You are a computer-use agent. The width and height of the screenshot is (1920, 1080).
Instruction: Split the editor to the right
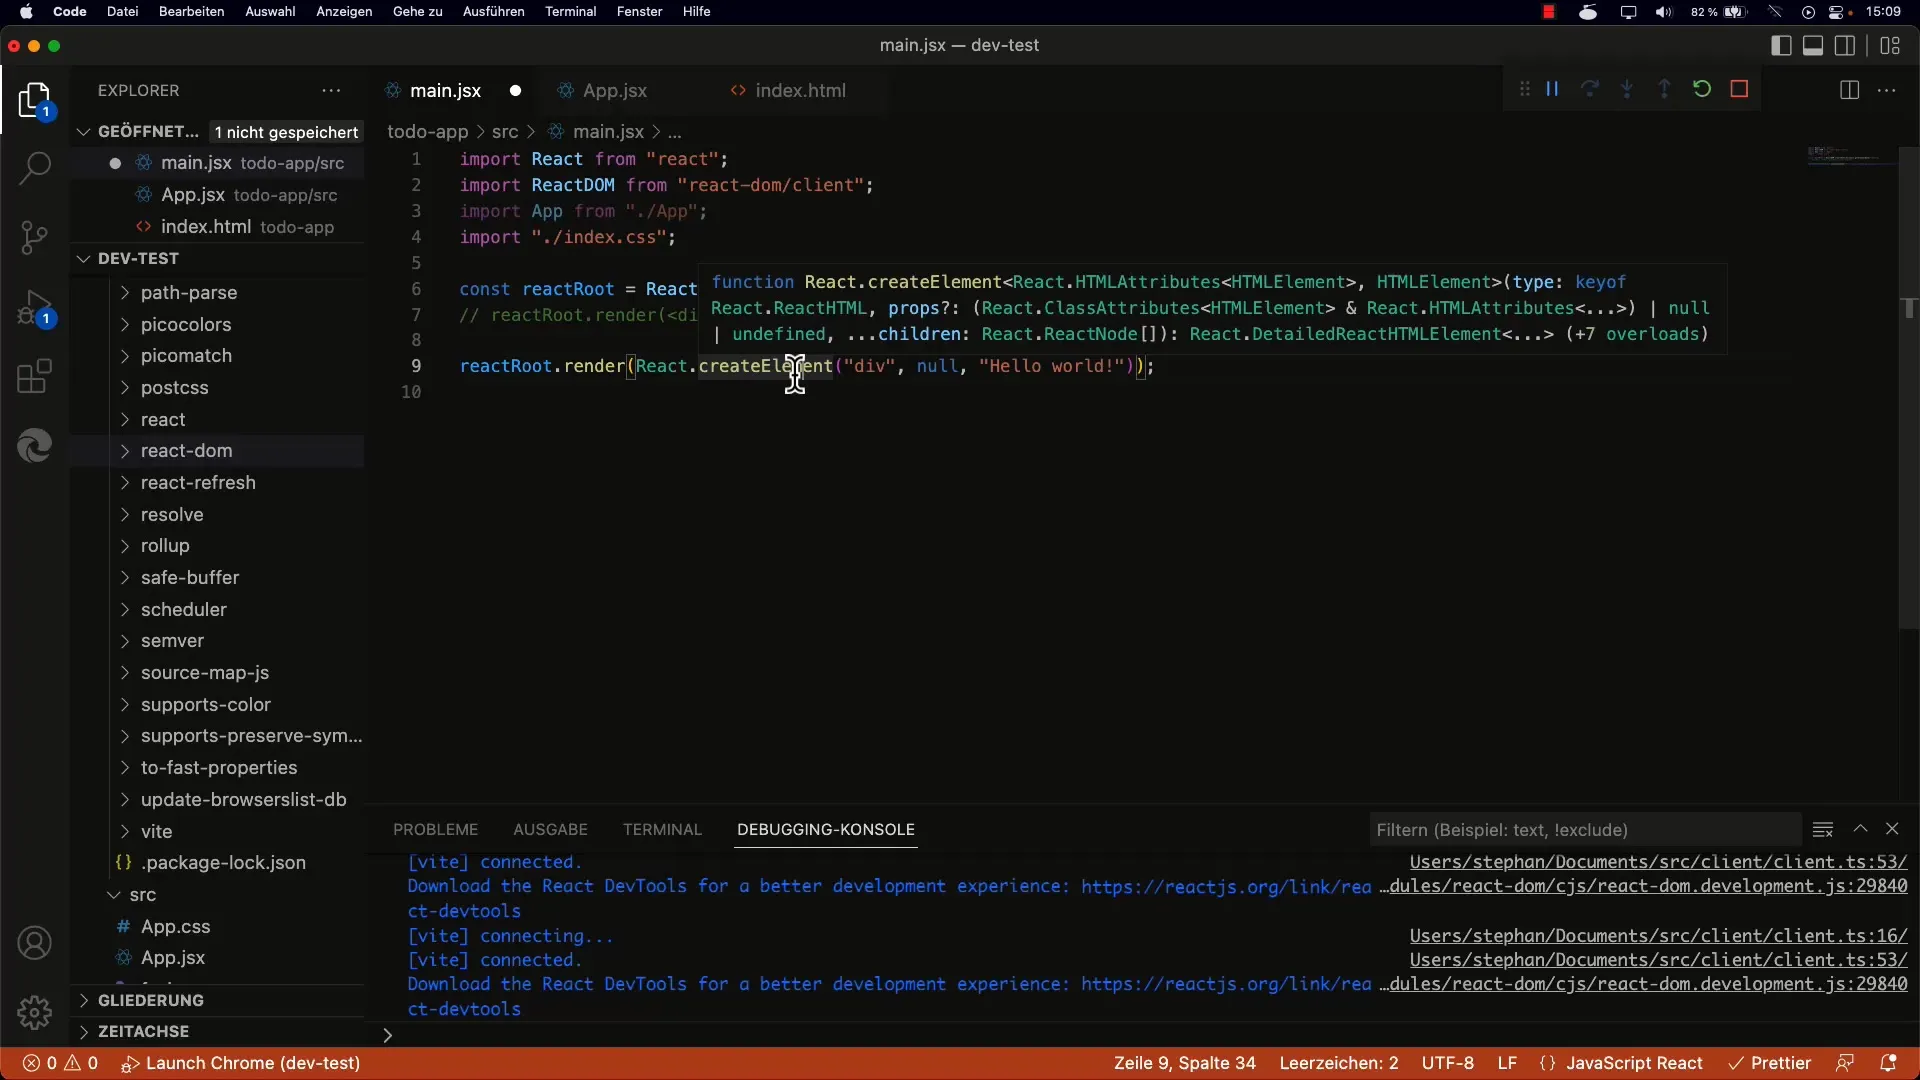(x=1849, y=90)
